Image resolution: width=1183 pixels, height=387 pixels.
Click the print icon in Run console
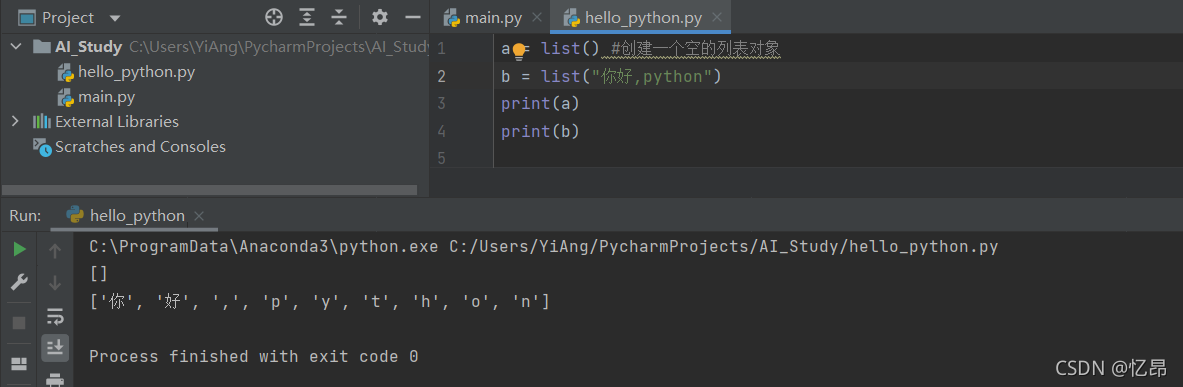[x=55, y=379]
